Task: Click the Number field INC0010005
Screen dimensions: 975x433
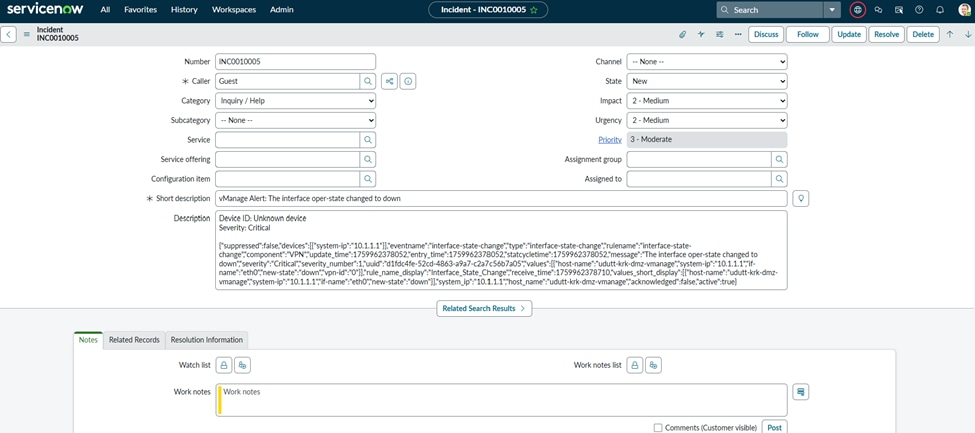Action: tap(295, 62)
